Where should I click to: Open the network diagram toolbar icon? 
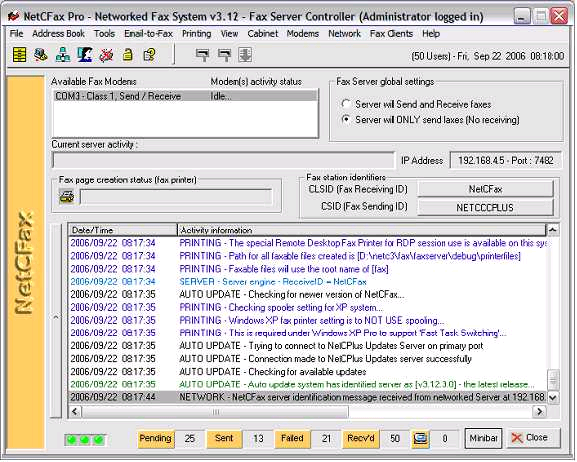pyautogui.click(x=63, y=55)
